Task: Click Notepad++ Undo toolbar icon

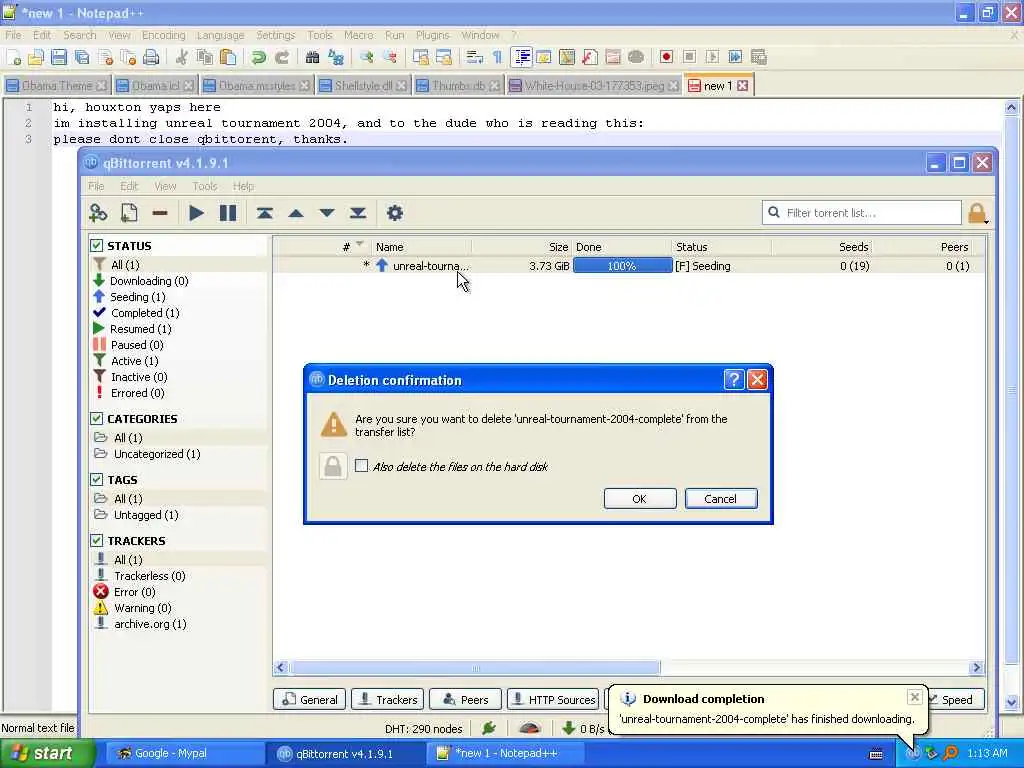Action: click(x=259, y=57)
